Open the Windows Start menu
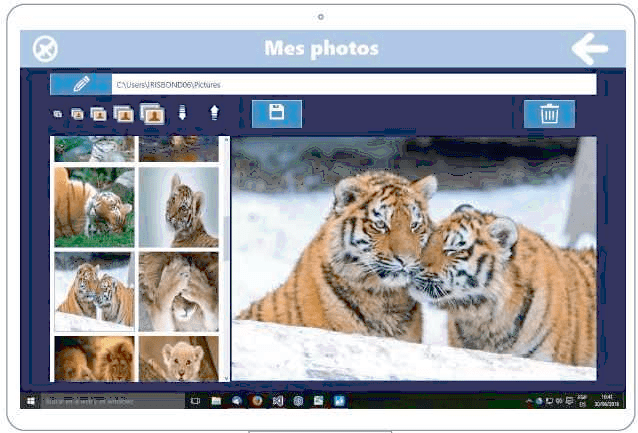The image size is (638, 433). click(x=30, y=400)
